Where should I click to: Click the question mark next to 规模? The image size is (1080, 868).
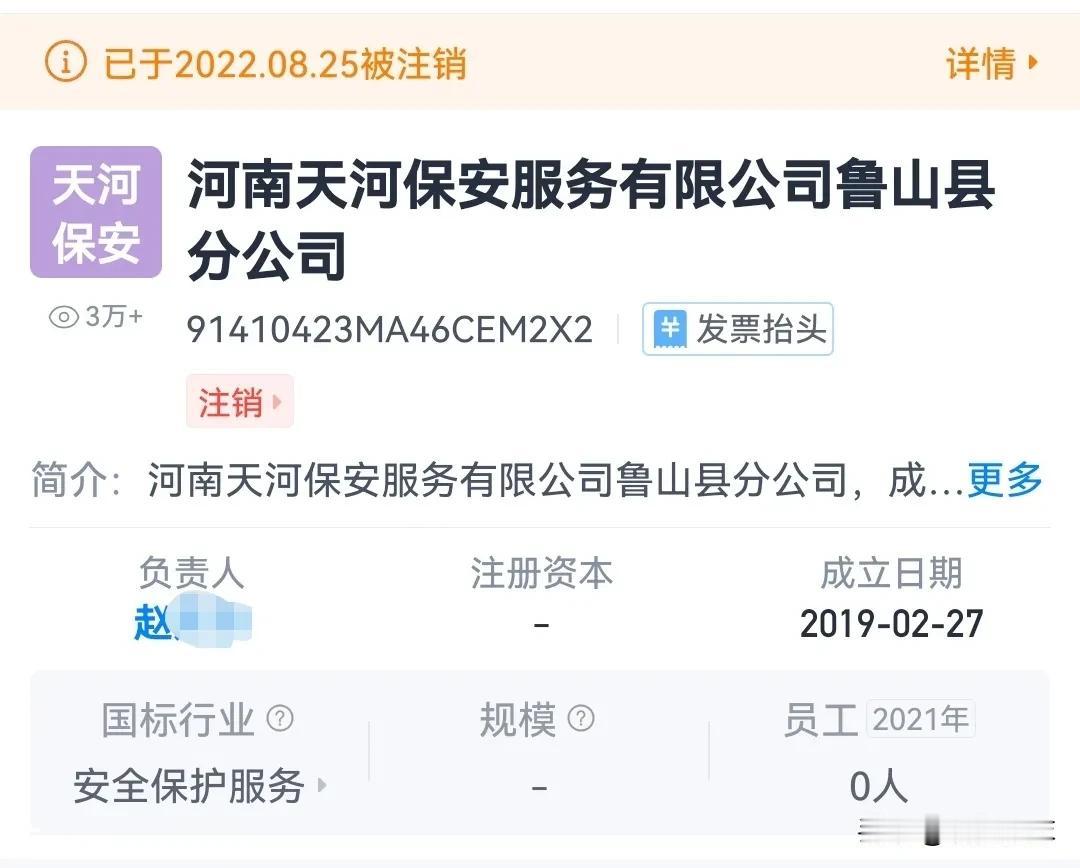tap(581, 719)
